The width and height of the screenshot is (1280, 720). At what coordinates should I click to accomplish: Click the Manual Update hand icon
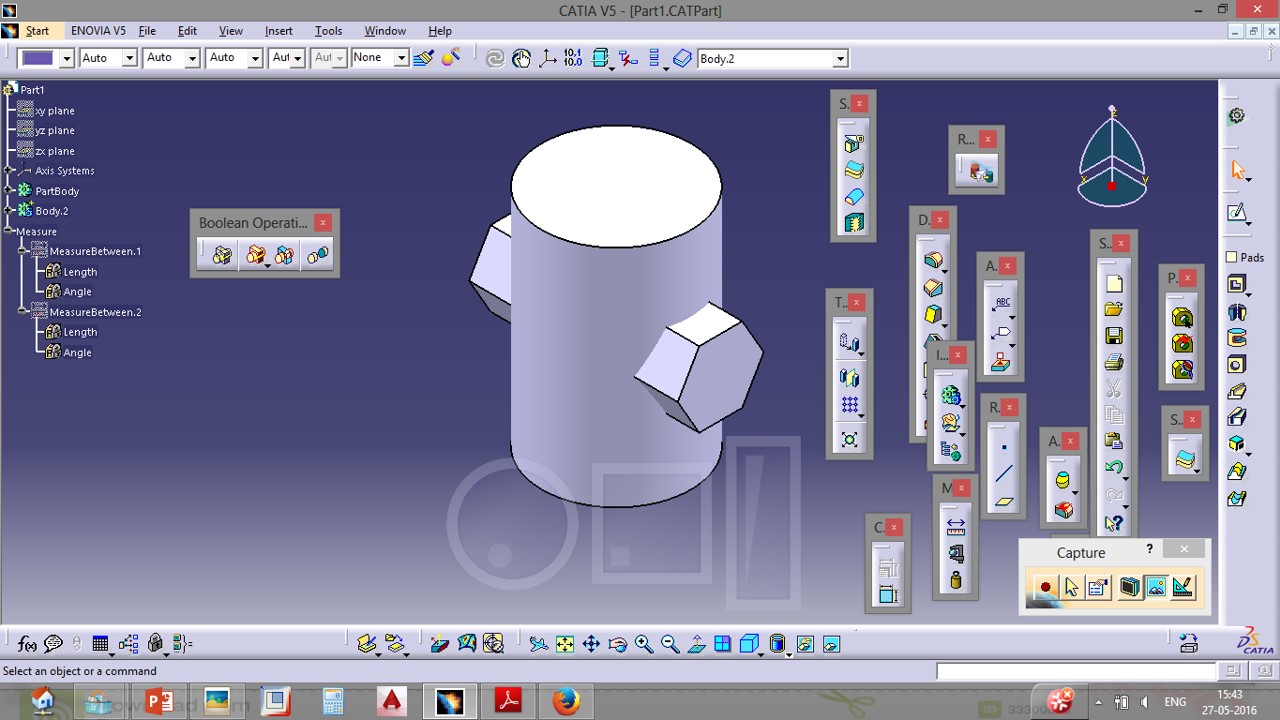point(521,58)
